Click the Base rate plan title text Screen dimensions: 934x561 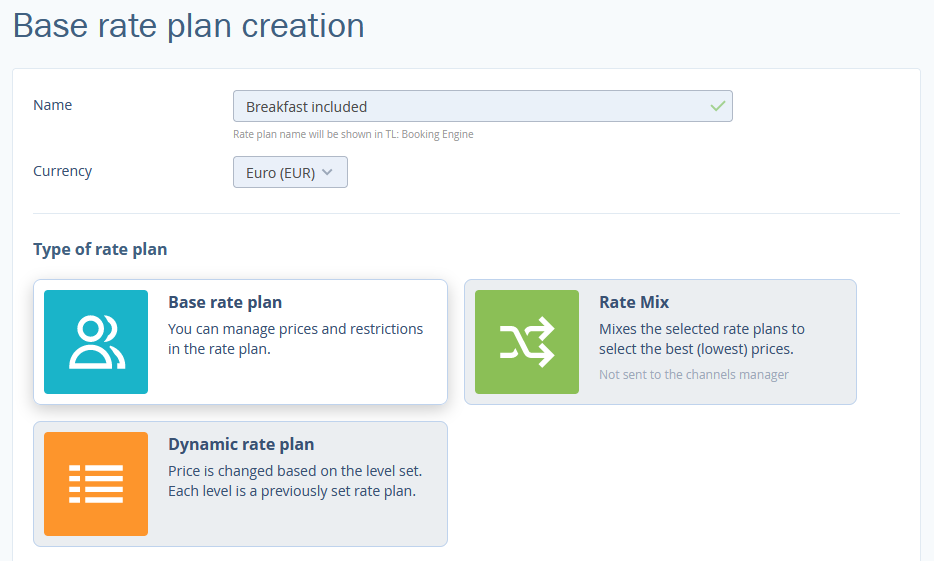[225, 303]
